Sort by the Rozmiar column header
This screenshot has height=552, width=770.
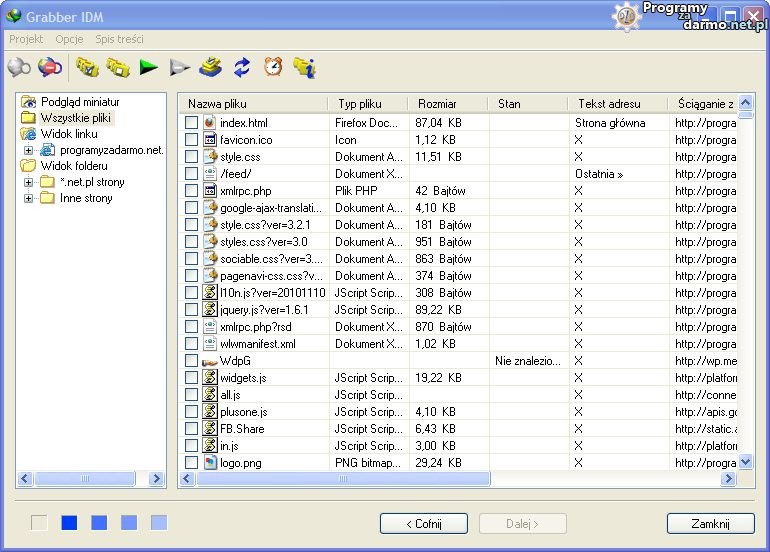coord(438,104)
